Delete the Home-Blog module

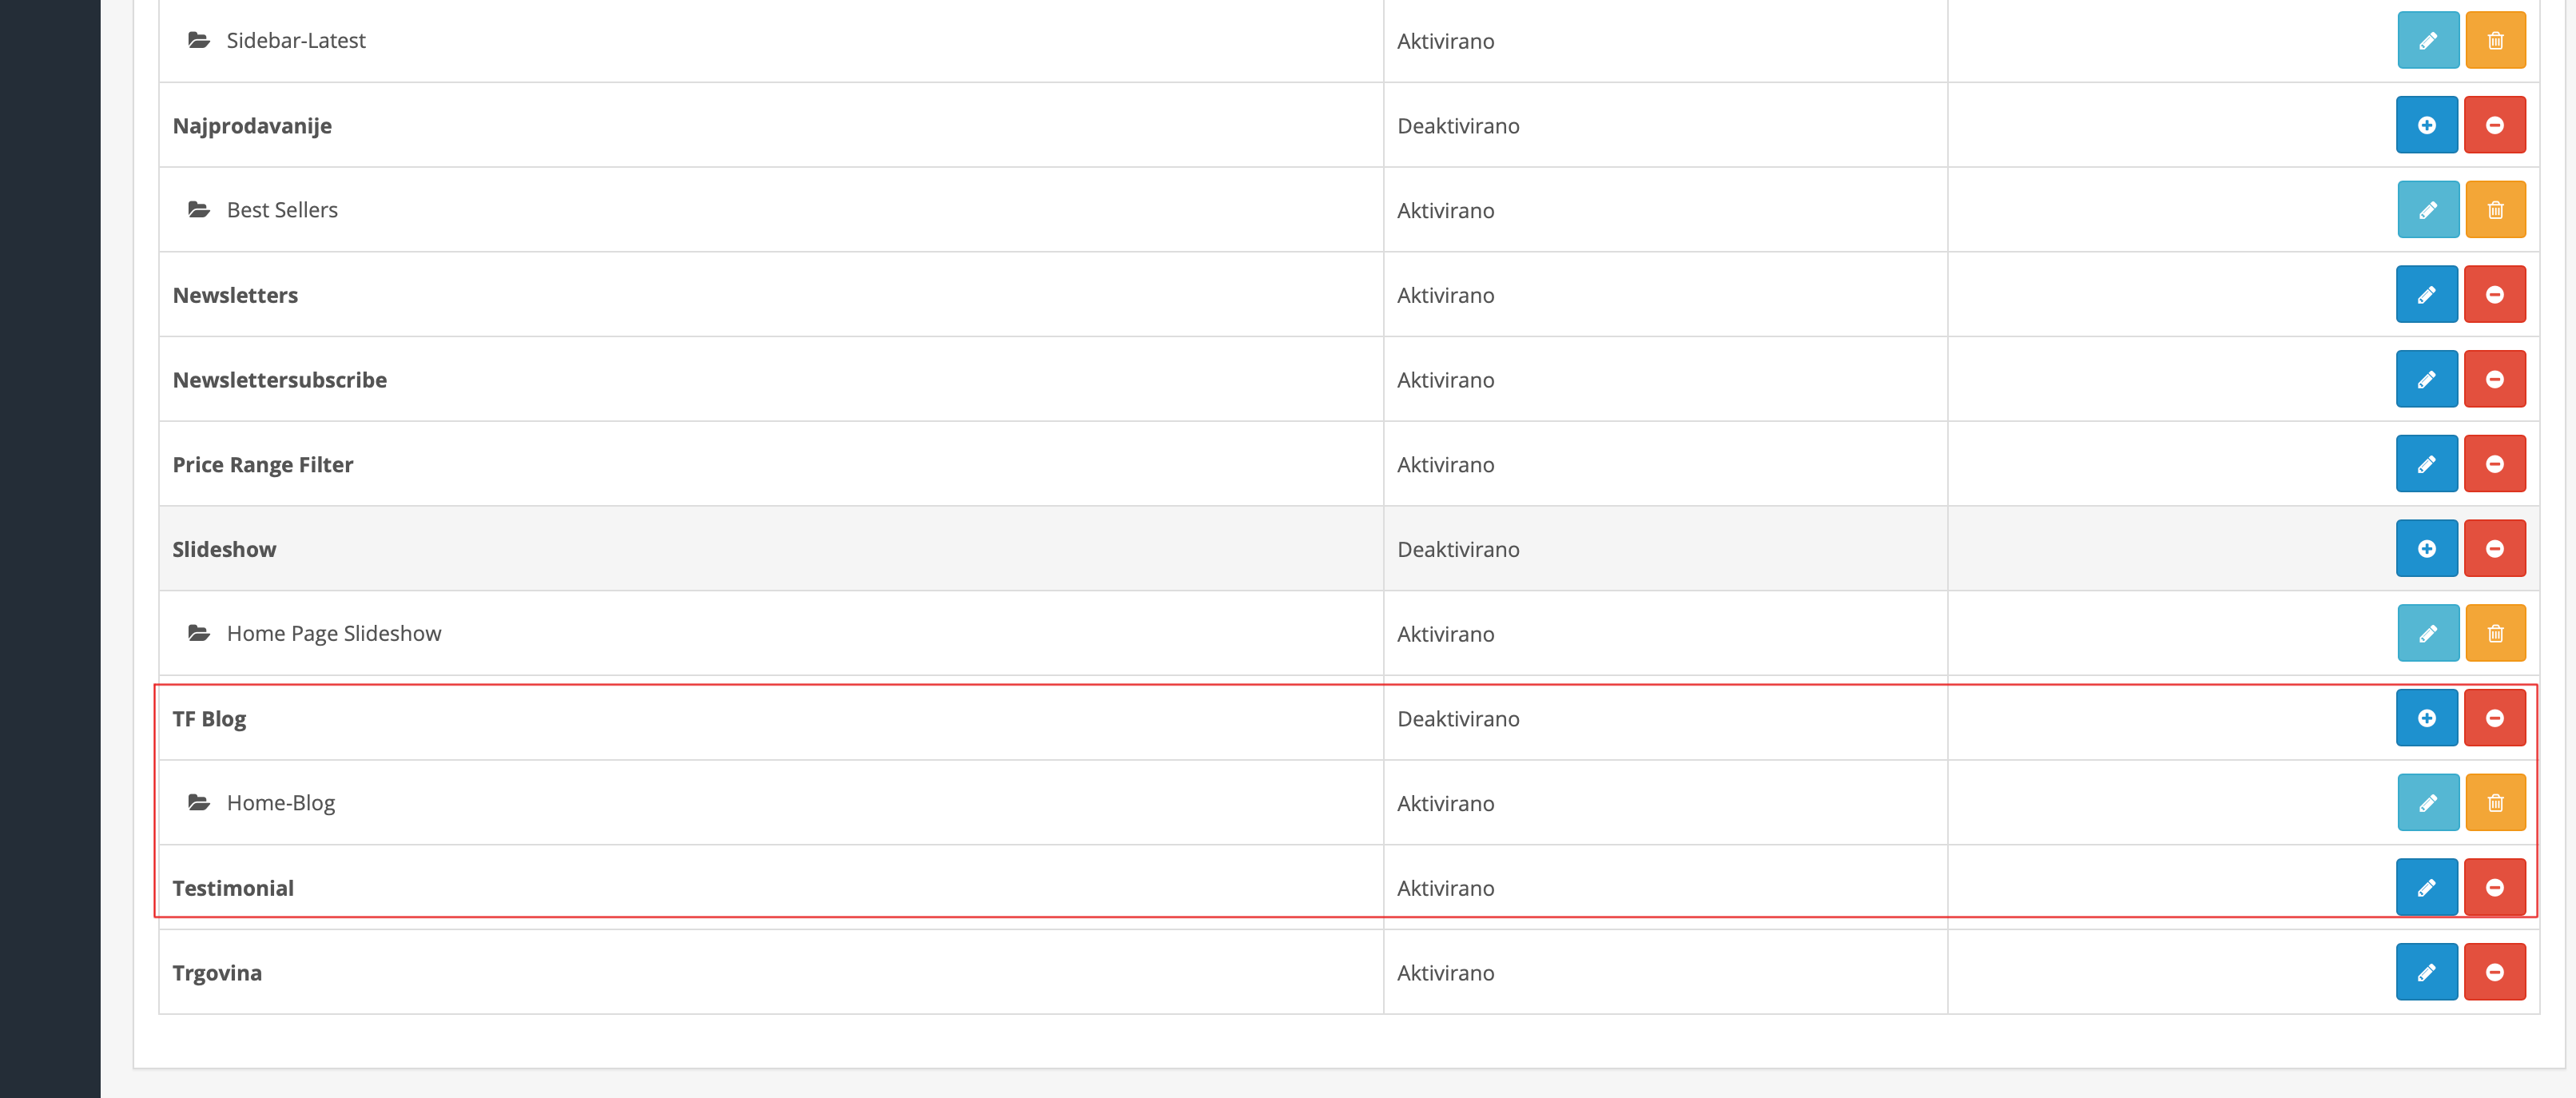pyautogui.click(x=2495, y=802)
